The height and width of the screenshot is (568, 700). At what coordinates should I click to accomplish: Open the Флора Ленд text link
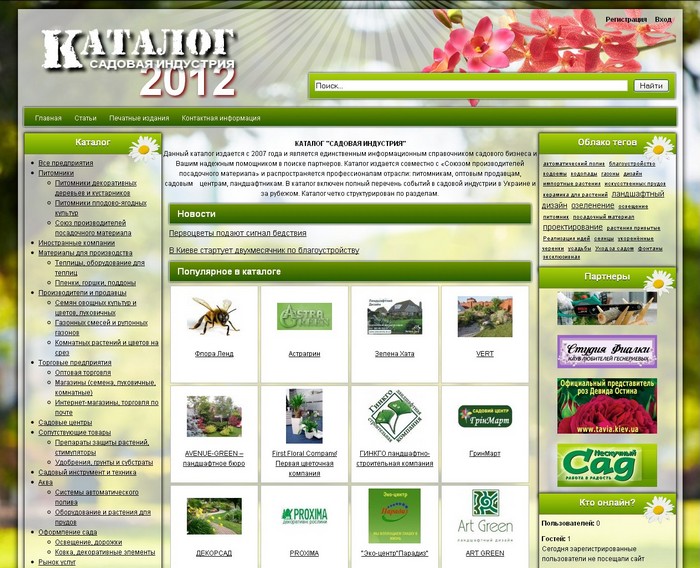pyautogui.click(x=214, y=354)
